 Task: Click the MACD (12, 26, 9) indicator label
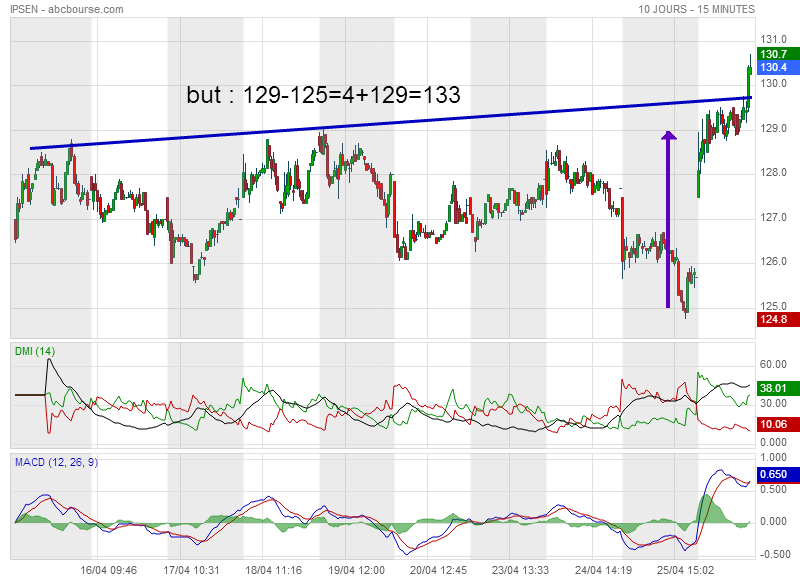56,462
